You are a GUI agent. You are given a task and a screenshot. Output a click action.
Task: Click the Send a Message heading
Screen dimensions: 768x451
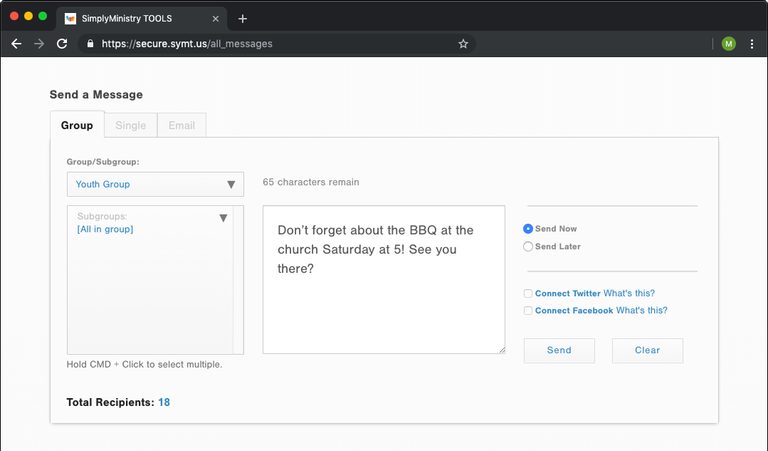(96, 95)
